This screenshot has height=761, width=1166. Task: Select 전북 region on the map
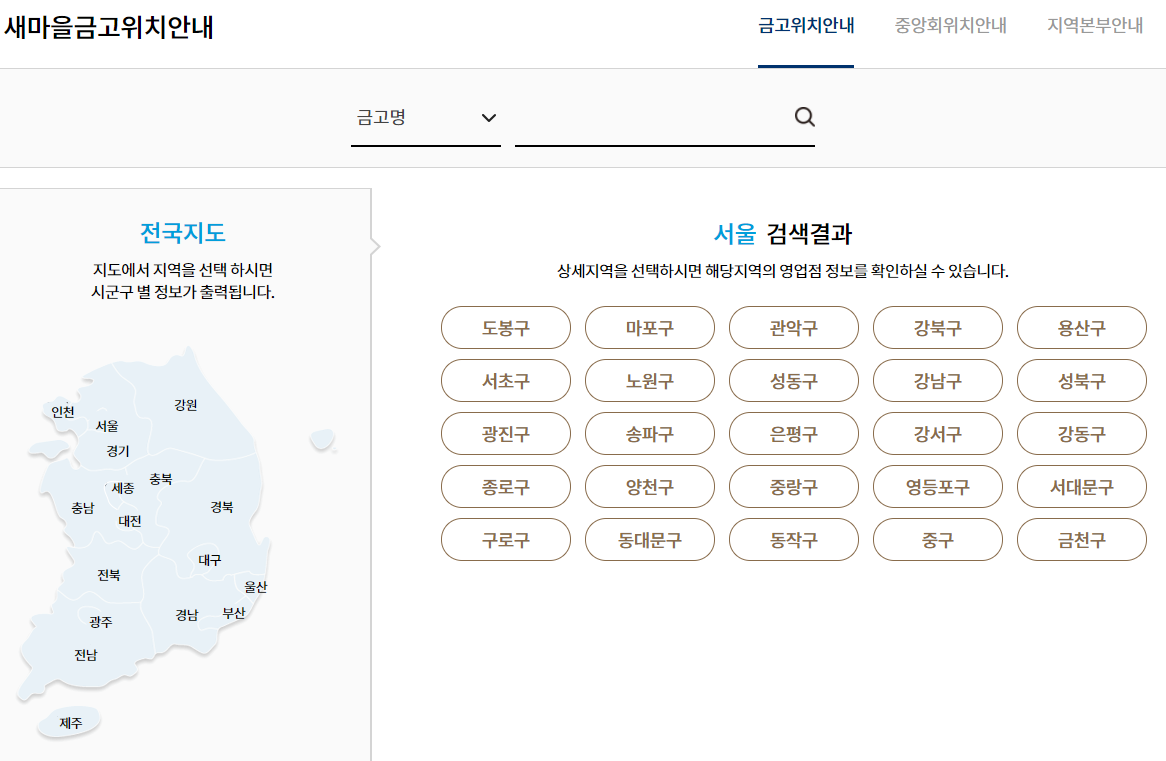pyautogui.click(x=109, y=575)
